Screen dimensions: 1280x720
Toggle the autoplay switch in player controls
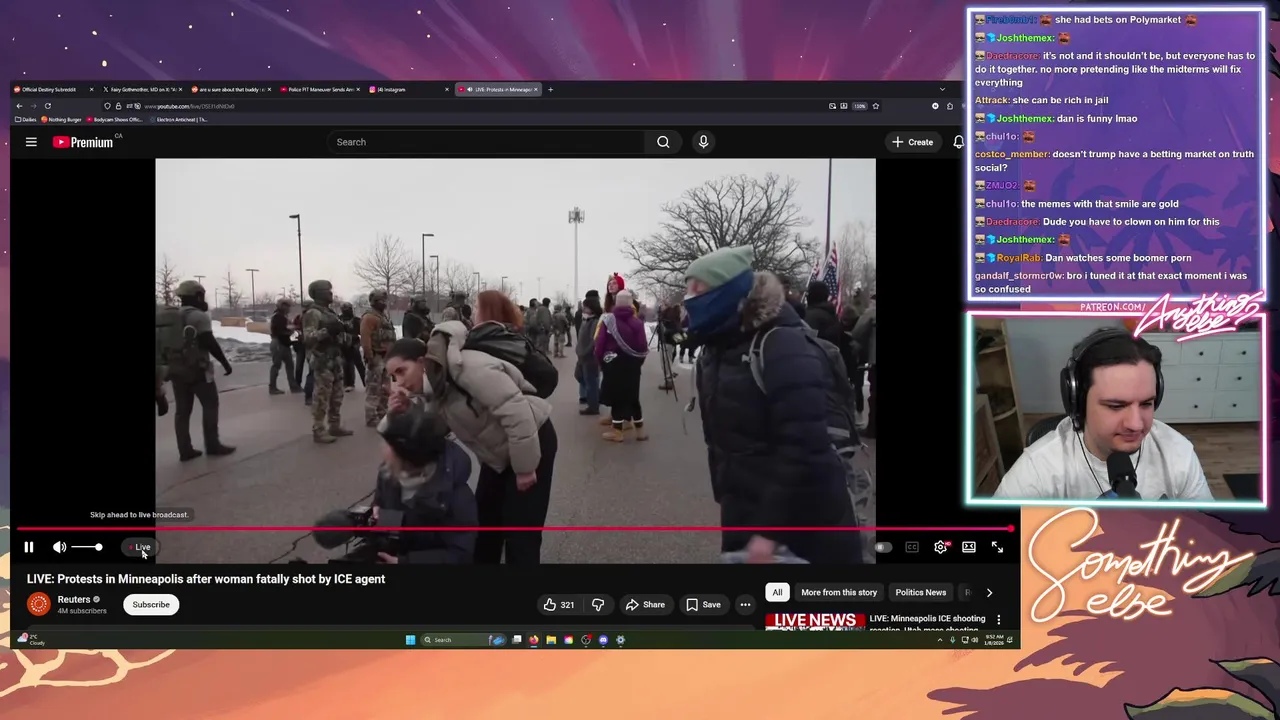(882, 547)
